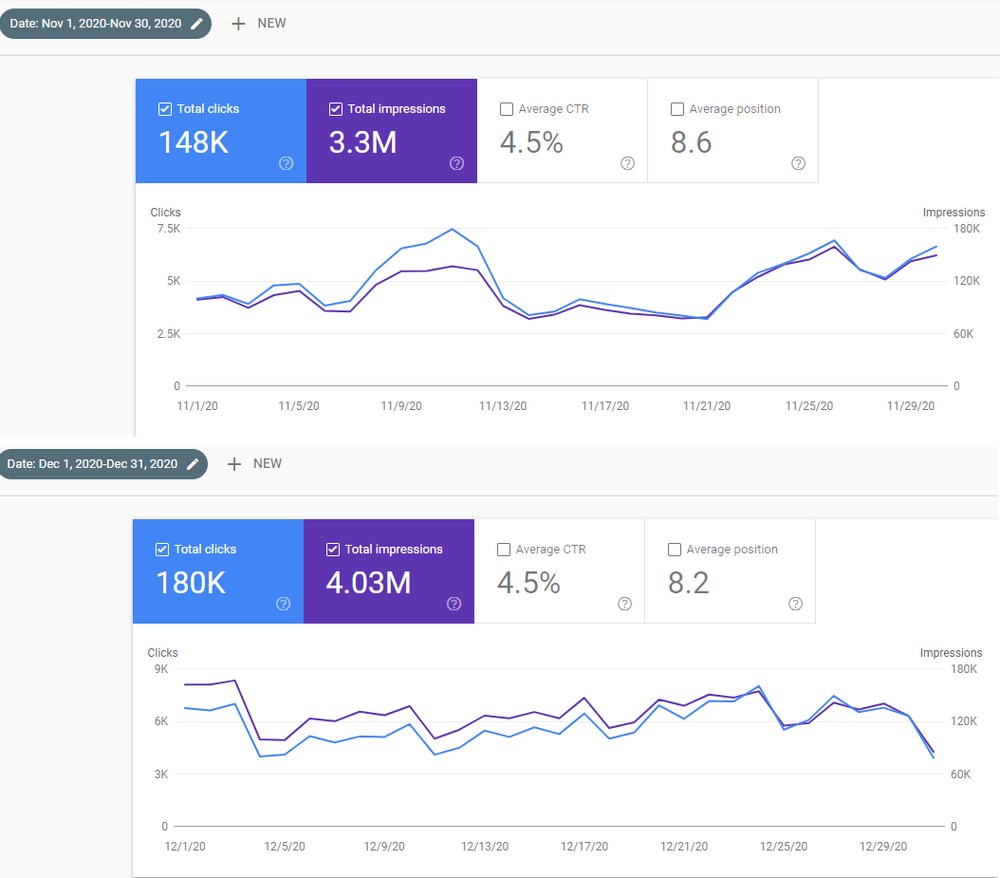This screenshot has height=878, width=1000.
Task: Edit the Nov 1–Nov 30 date filter pencil
Action: pos(197,24)
